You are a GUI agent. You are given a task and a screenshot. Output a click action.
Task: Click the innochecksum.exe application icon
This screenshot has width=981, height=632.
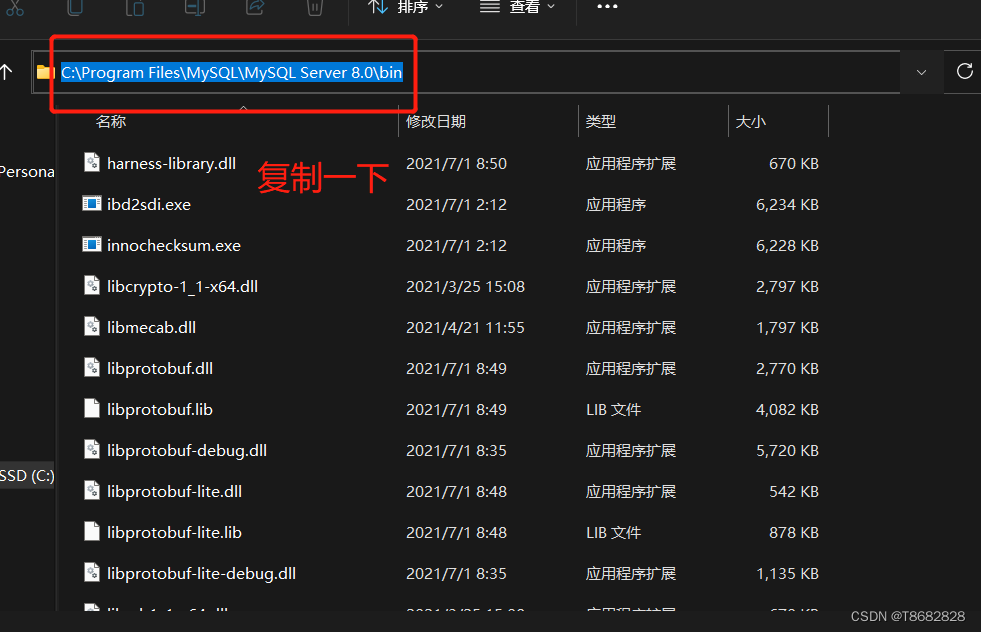(x=92, y=244)
